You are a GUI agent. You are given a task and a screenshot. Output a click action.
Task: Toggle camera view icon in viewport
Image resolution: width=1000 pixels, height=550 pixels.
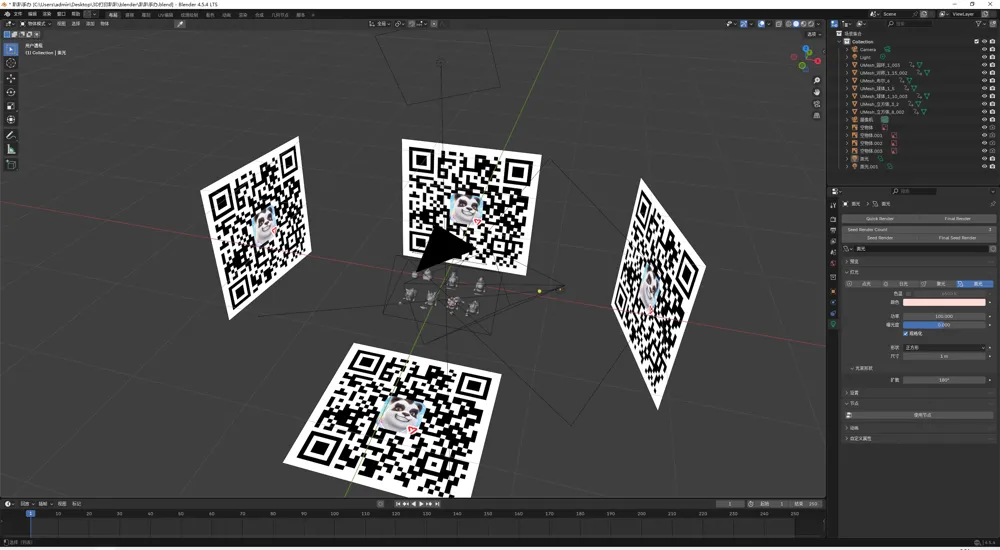pyautogui.click(x=817, y=104)
